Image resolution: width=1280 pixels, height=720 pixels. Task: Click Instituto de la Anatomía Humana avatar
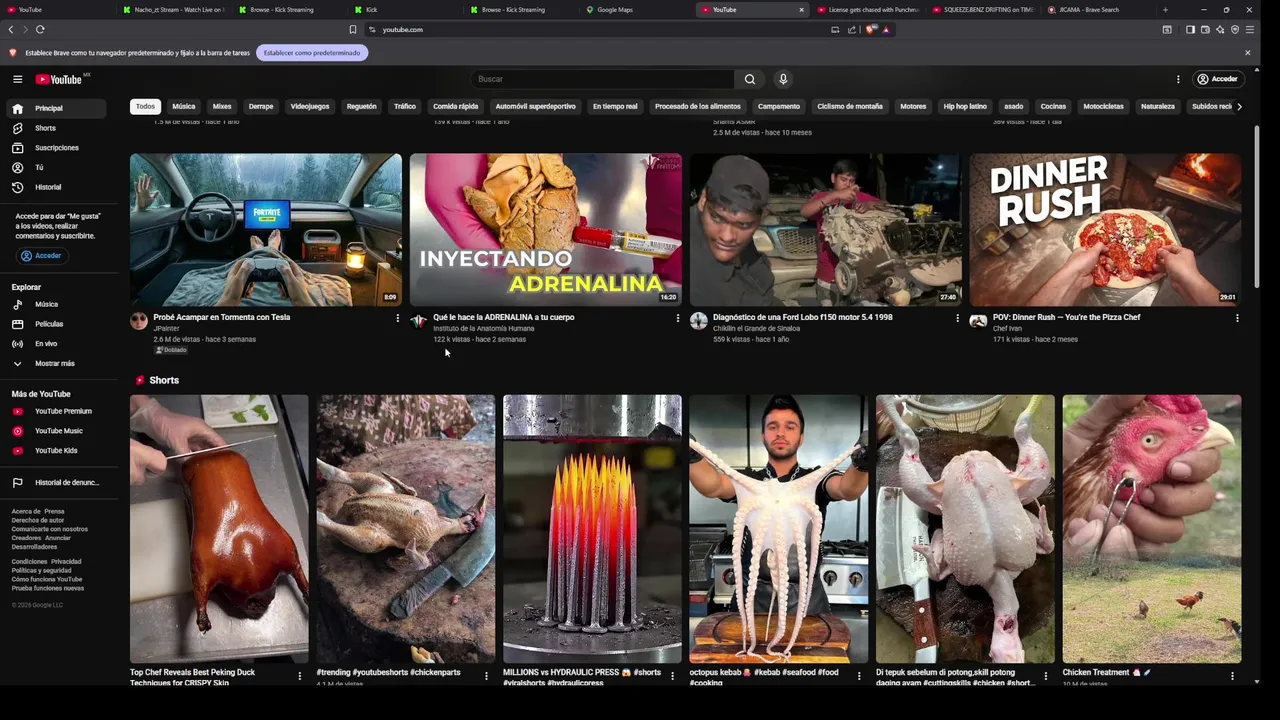419,321
